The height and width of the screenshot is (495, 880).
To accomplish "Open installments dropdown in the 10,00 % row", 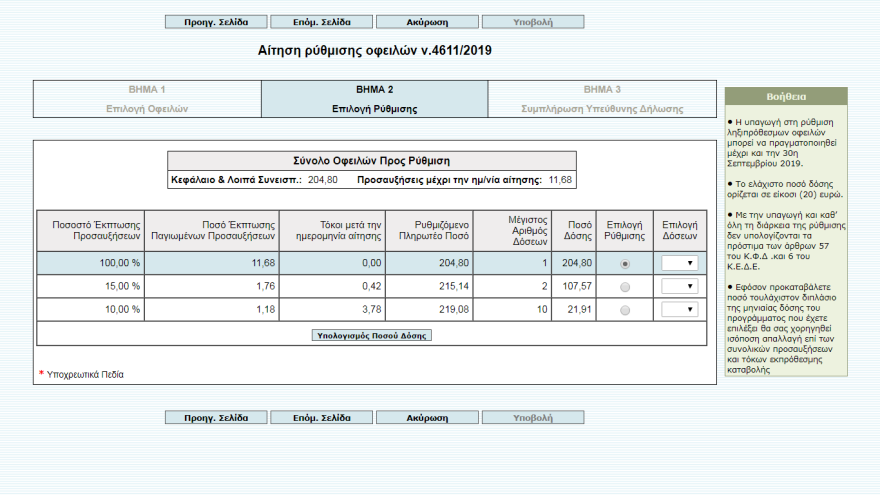I will tap(679, 310).
